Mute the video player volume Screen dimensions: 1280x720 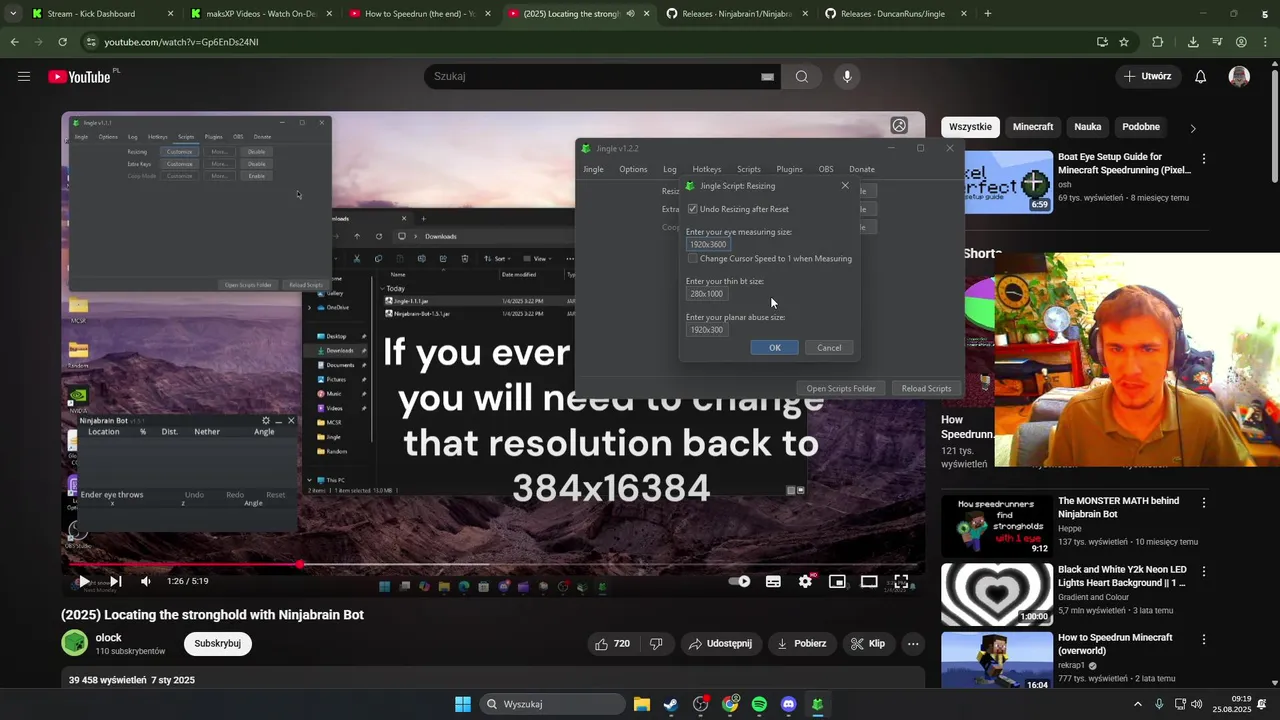pos(146,581)
